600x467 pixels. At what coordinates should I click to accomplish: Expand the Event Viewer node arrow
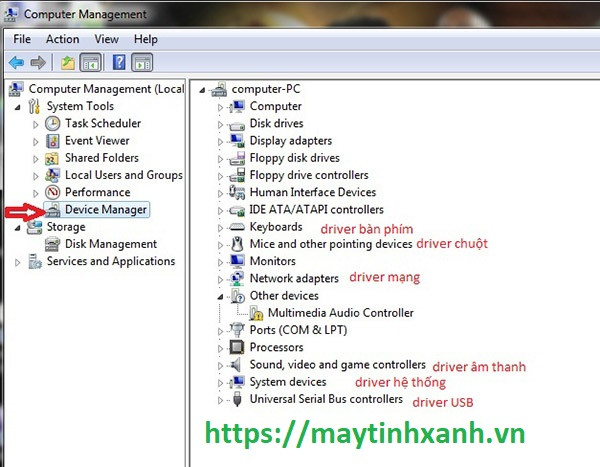tap(36, 142)
